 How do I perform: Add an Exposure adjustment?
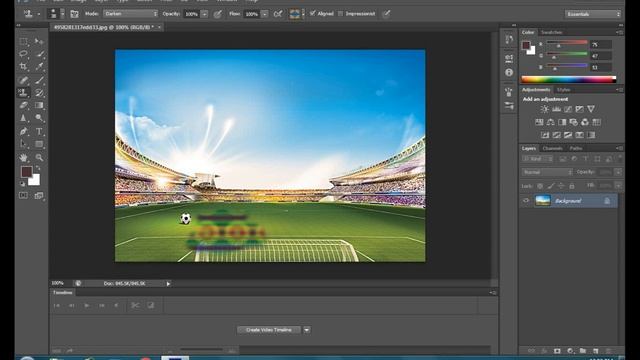579,109
